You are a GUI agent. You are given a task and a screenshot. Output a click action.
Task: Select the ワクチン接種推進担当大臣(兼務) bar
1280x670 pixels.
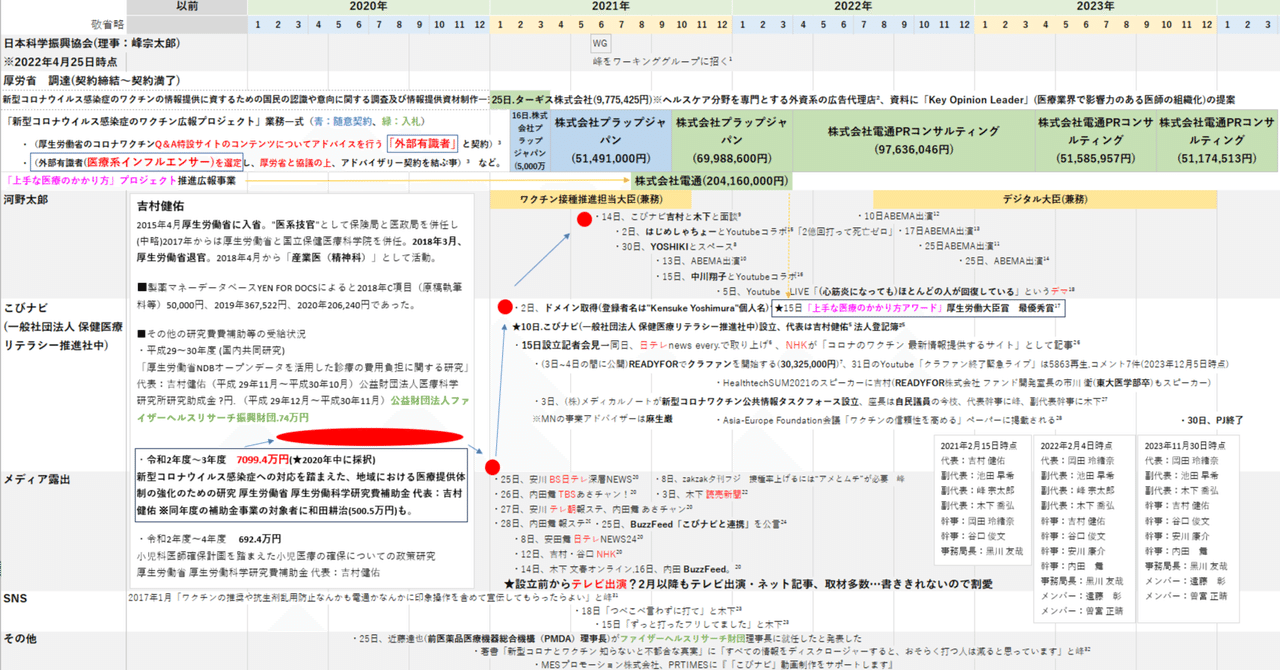tap(590, 199)
